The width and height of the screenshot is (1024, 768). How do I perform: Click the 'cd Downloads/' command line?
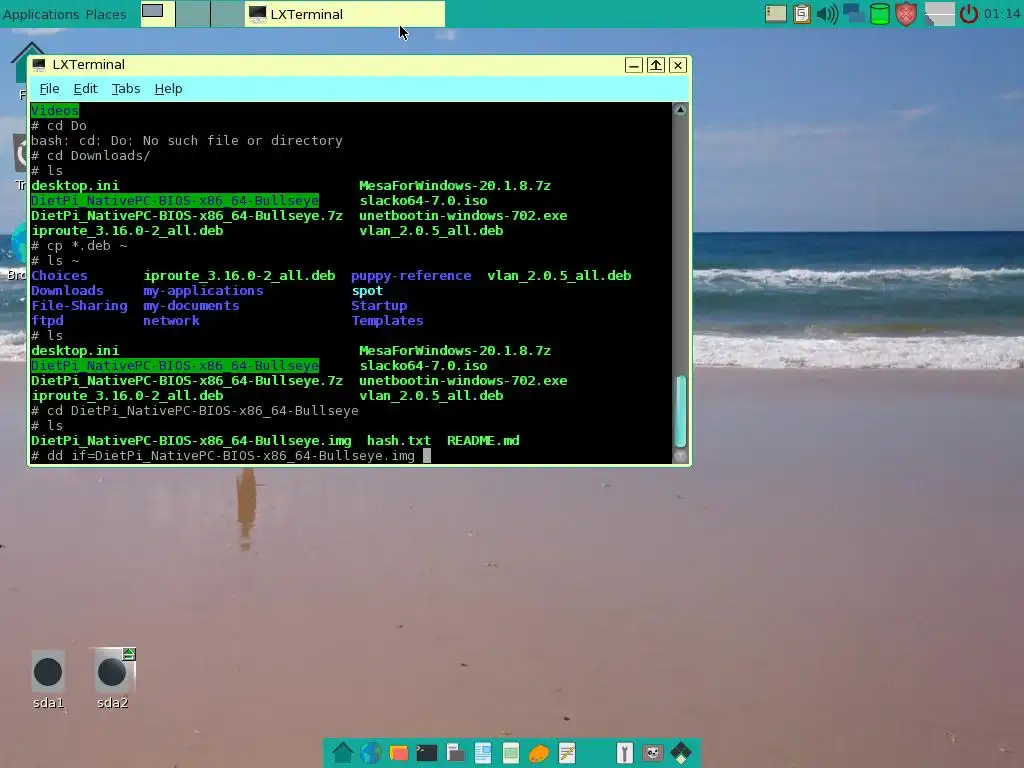(90, 155)
